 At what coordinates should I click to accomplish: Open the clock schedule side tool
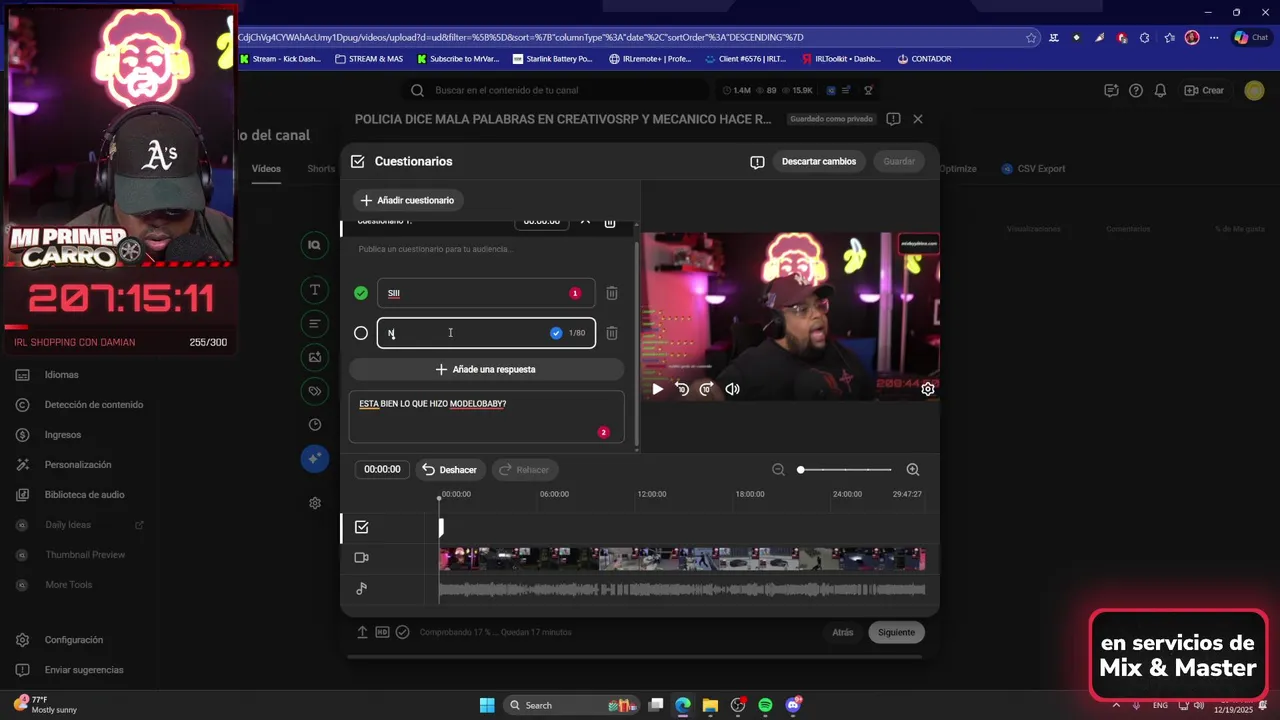coord(314,425)
